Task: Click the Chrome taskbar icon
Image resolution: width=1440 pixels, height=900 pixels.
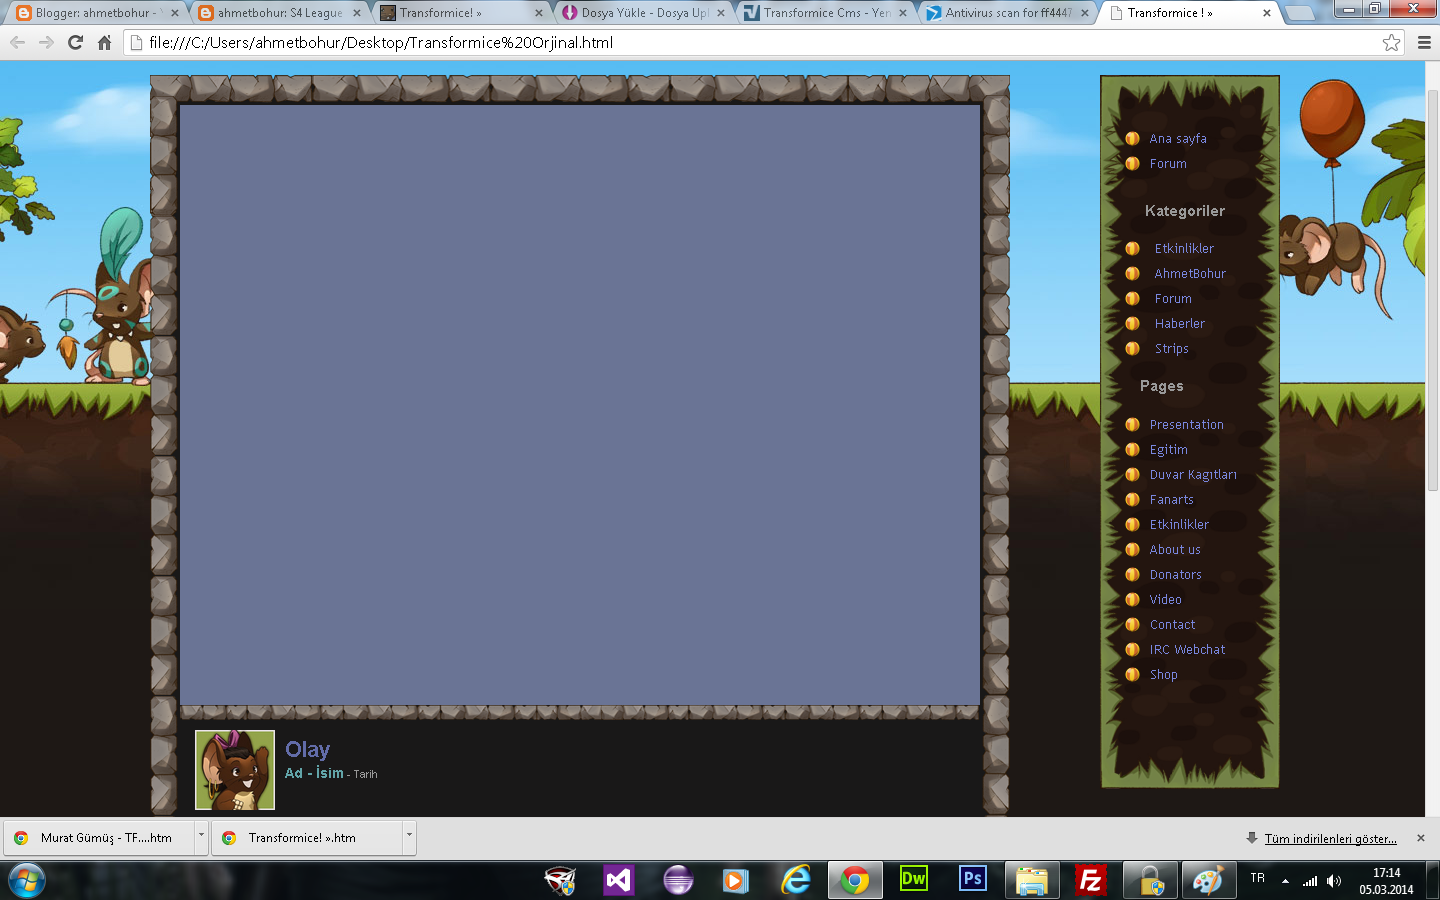Action: click(x=855, y=880)
